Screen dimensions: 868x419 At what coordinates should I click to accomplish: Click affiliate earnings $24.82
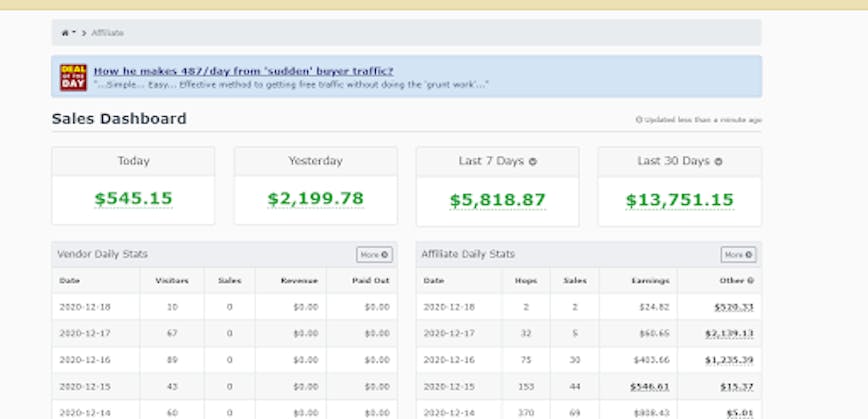pyautogui.click(x=654, y=307)
